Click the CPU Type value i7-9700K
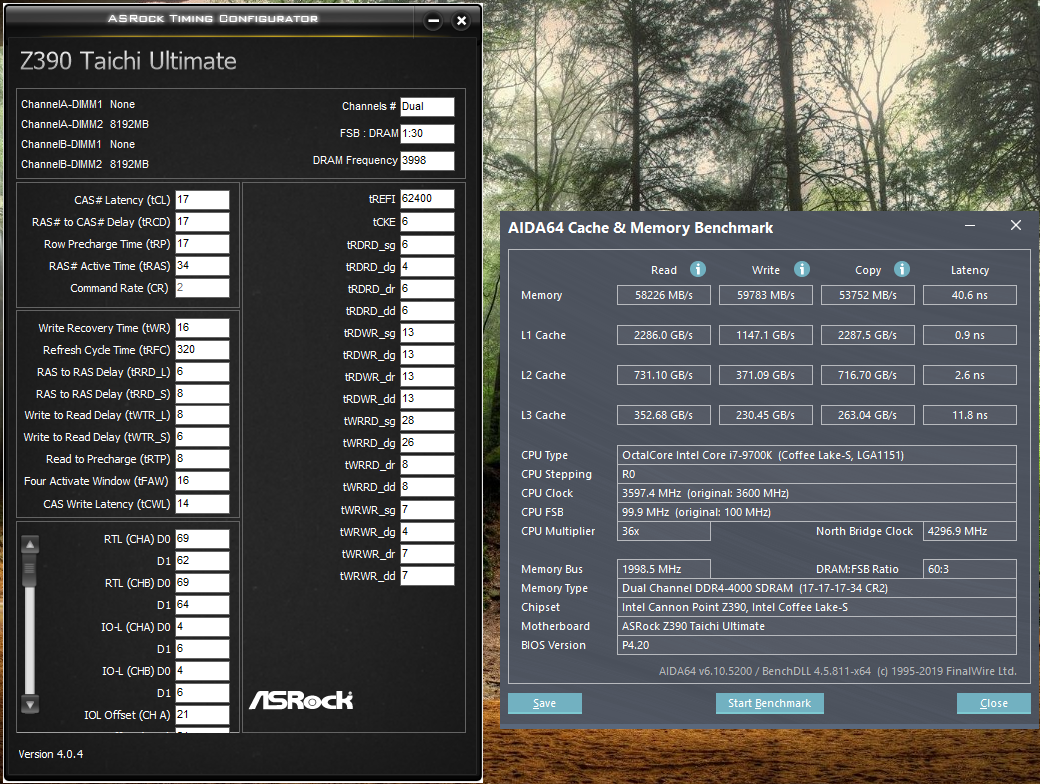 816,455
